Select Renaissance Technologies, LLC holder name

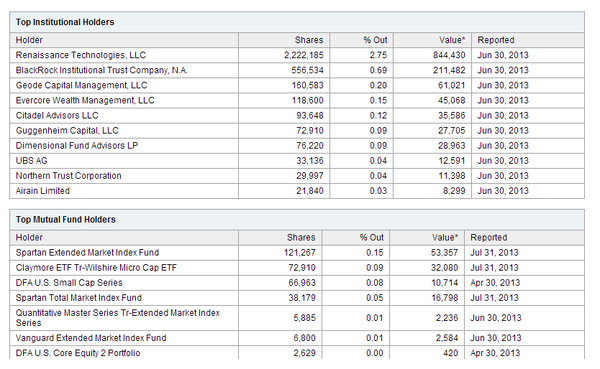tap(81, 55)
